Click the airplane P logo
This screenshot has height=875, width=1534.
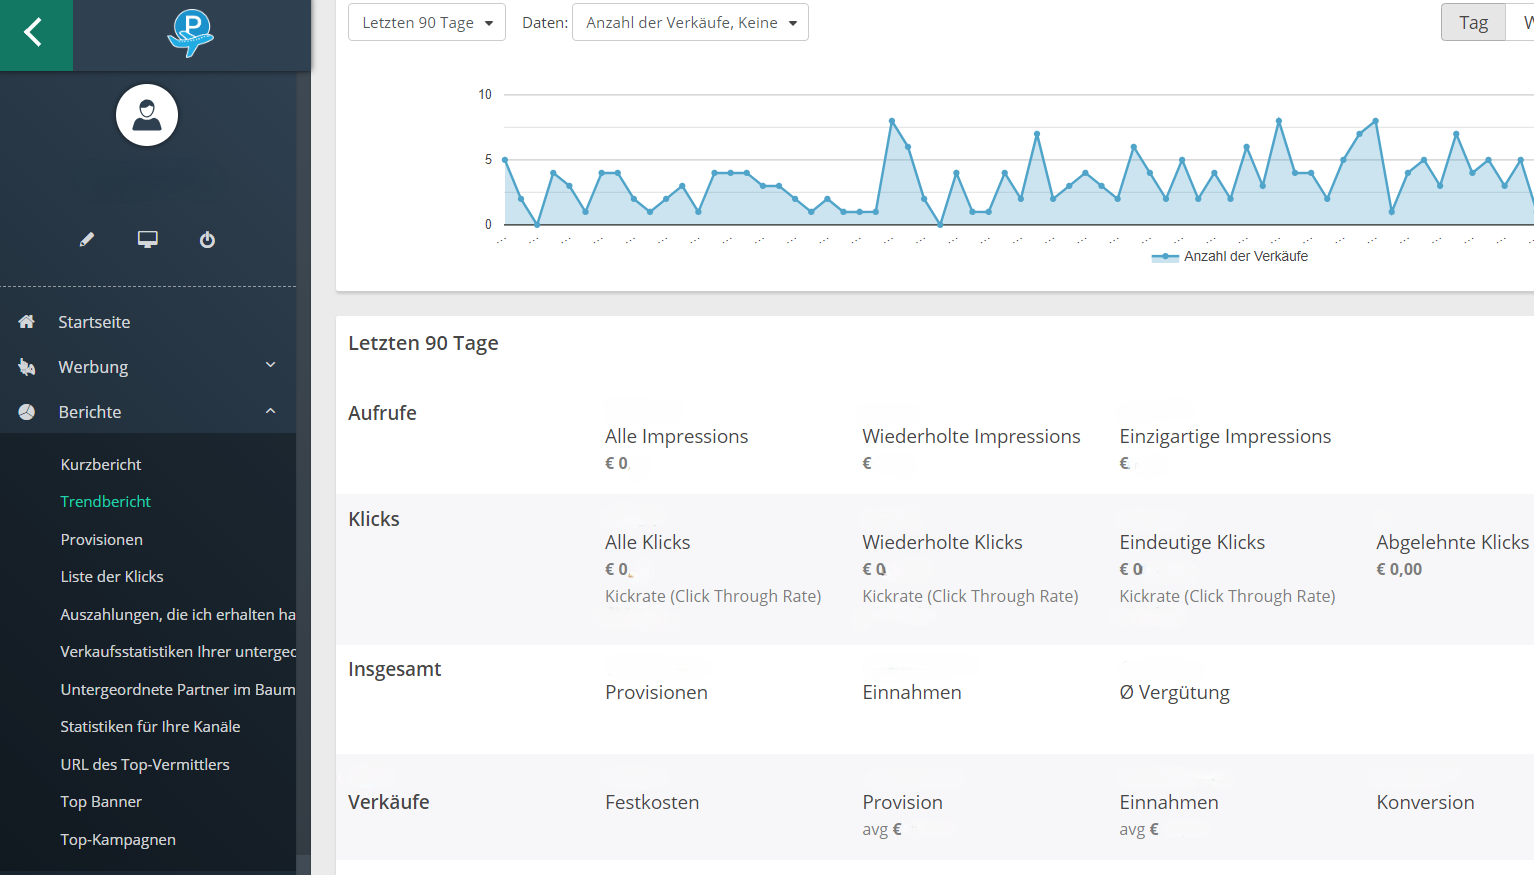click(x=191, y=33)
